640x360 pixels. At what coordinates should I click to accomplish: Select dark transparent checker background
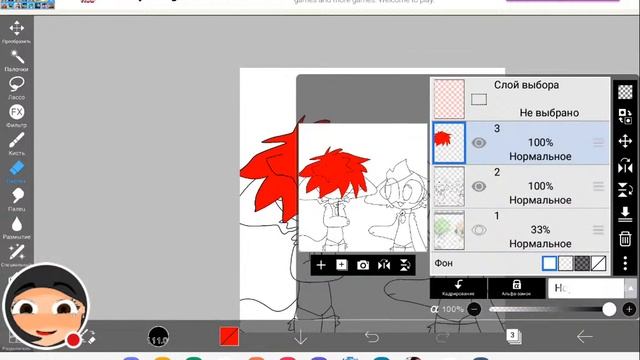pyautogui.click(x=582, y=264)
